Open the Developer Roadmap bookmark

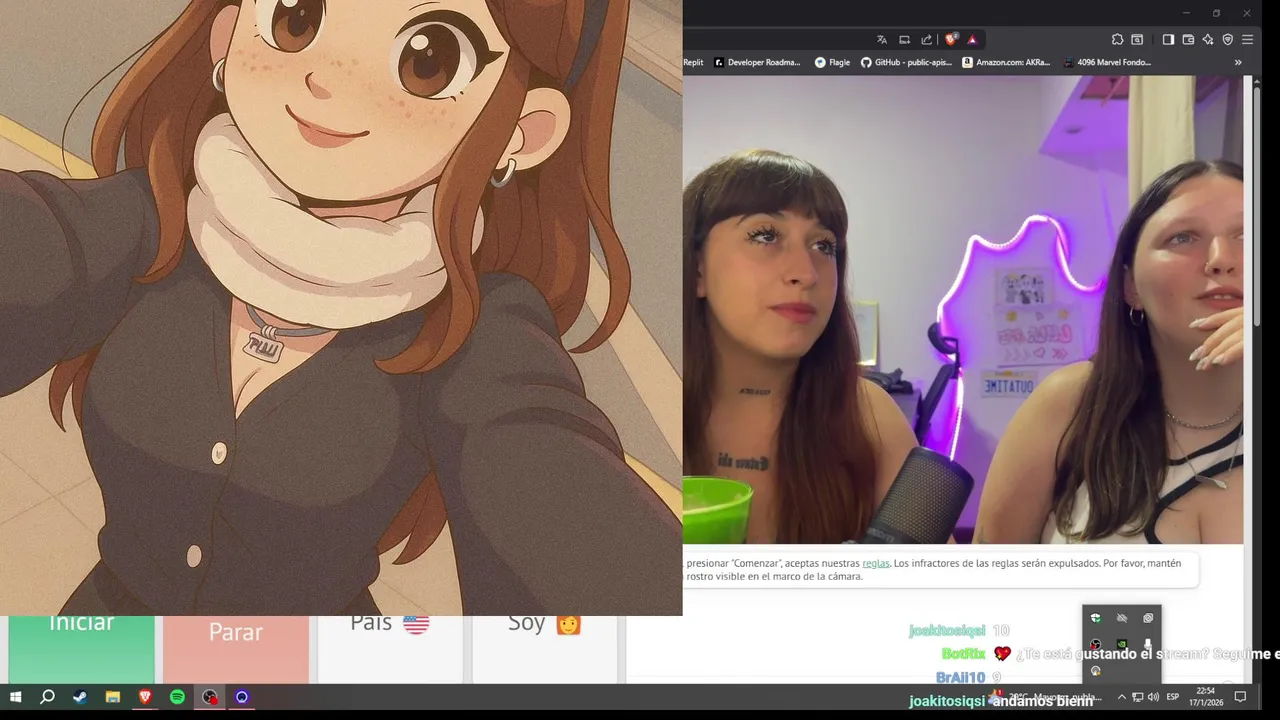click(x=757, y=62)
